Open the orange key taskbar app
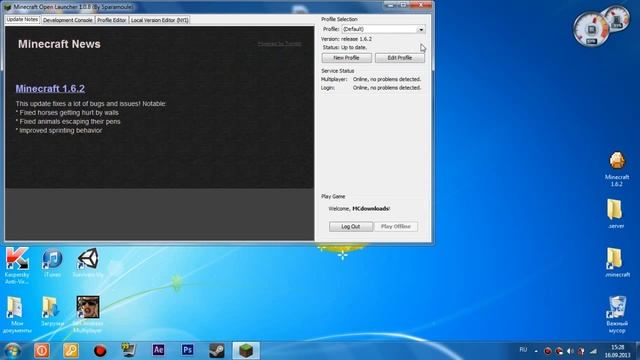The height and width of the screenshot is (360, 640). pos(71,351)
